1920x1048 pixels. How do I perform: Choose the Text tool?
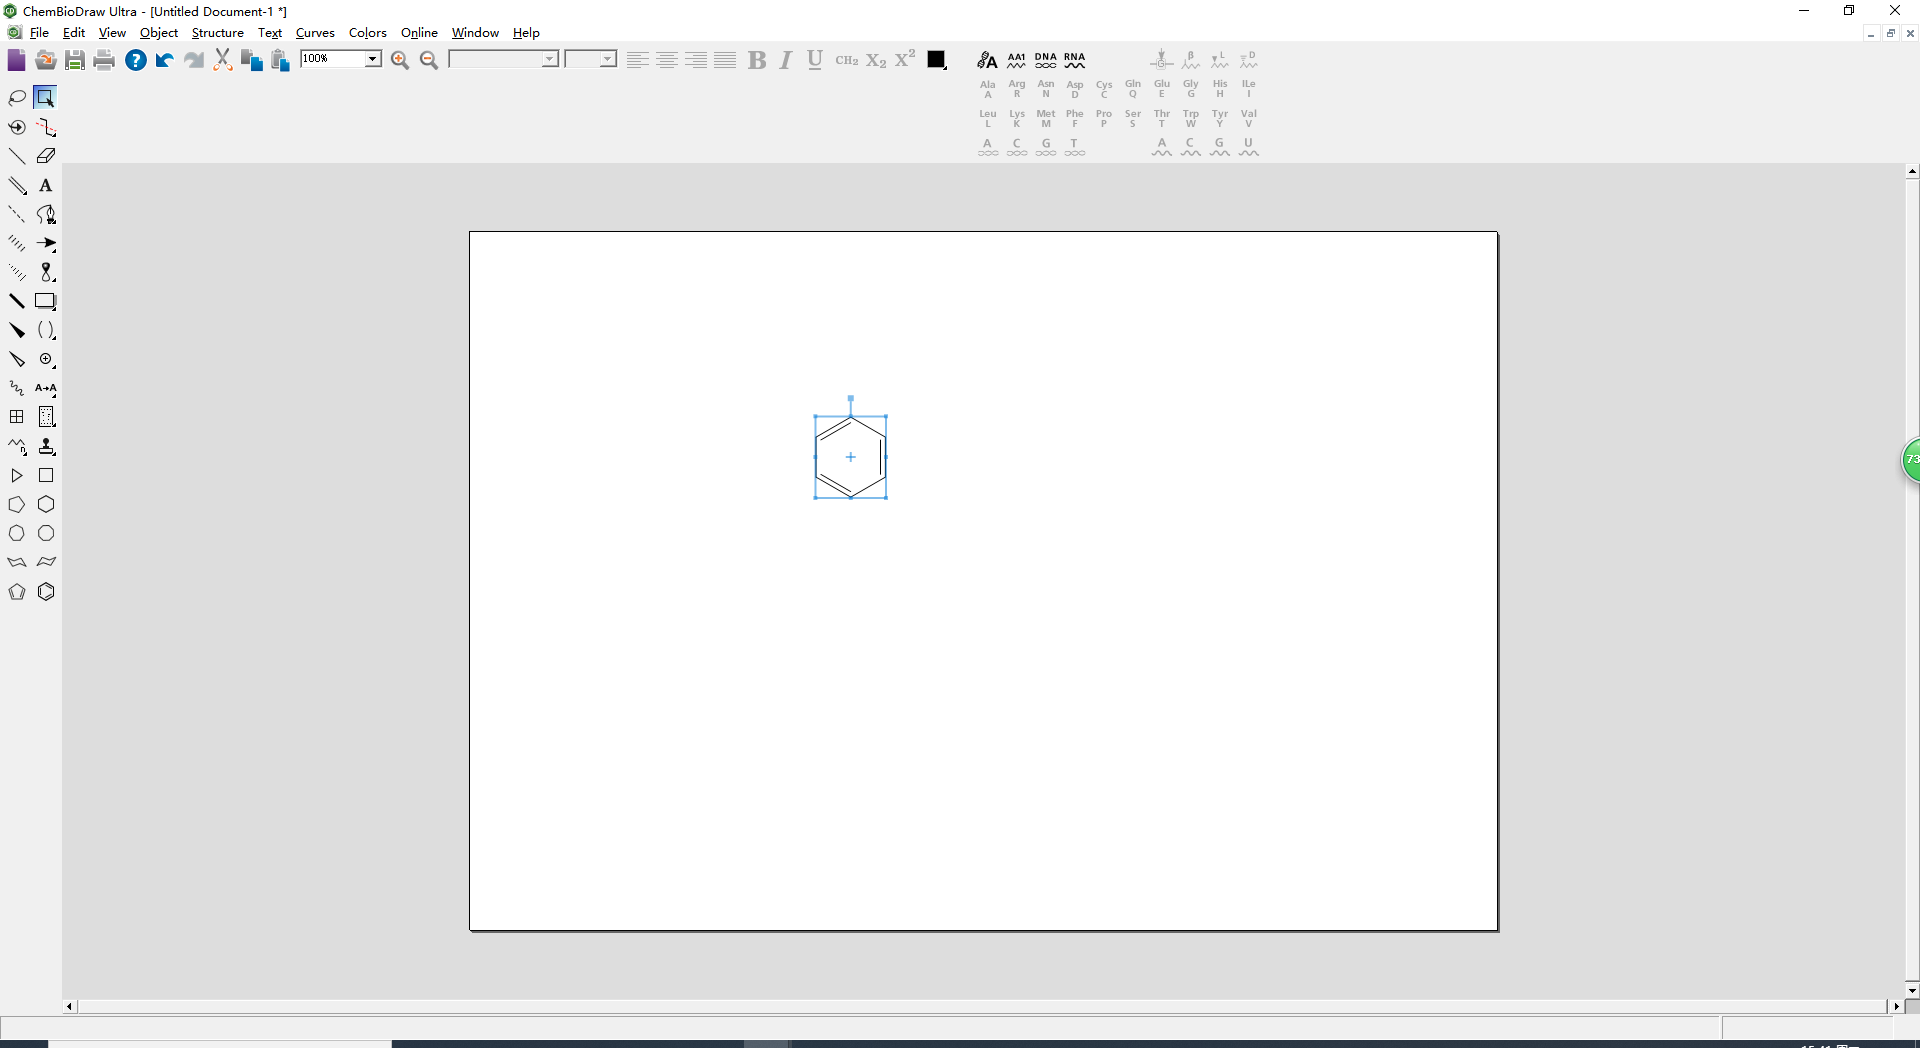tap(46, 186)
